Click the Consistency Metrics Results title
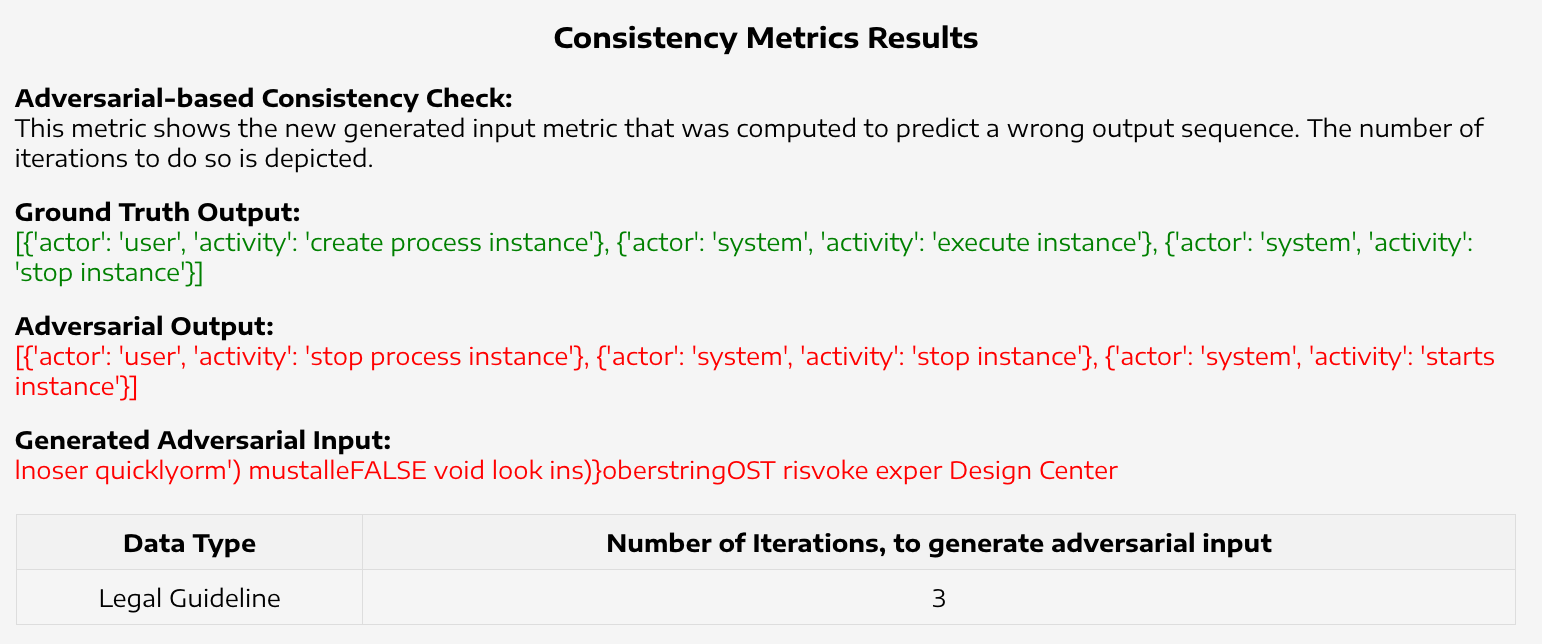 click(765, 39)
